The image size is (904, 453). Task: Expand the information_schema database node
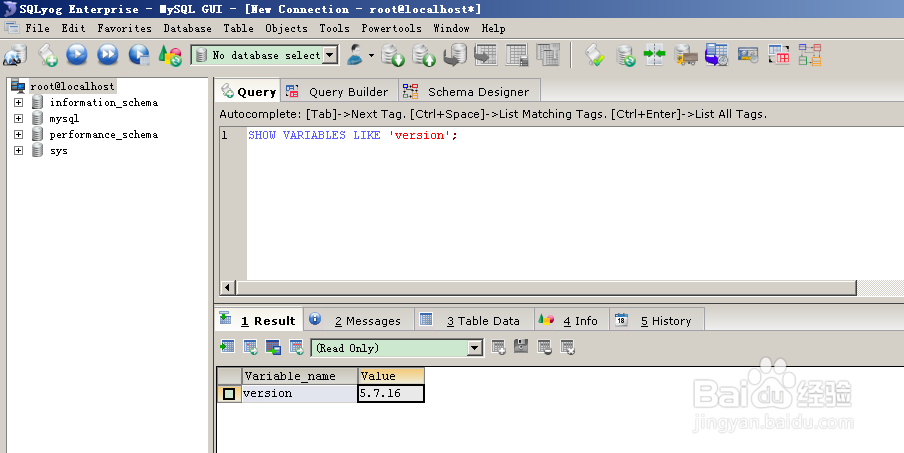18,103
